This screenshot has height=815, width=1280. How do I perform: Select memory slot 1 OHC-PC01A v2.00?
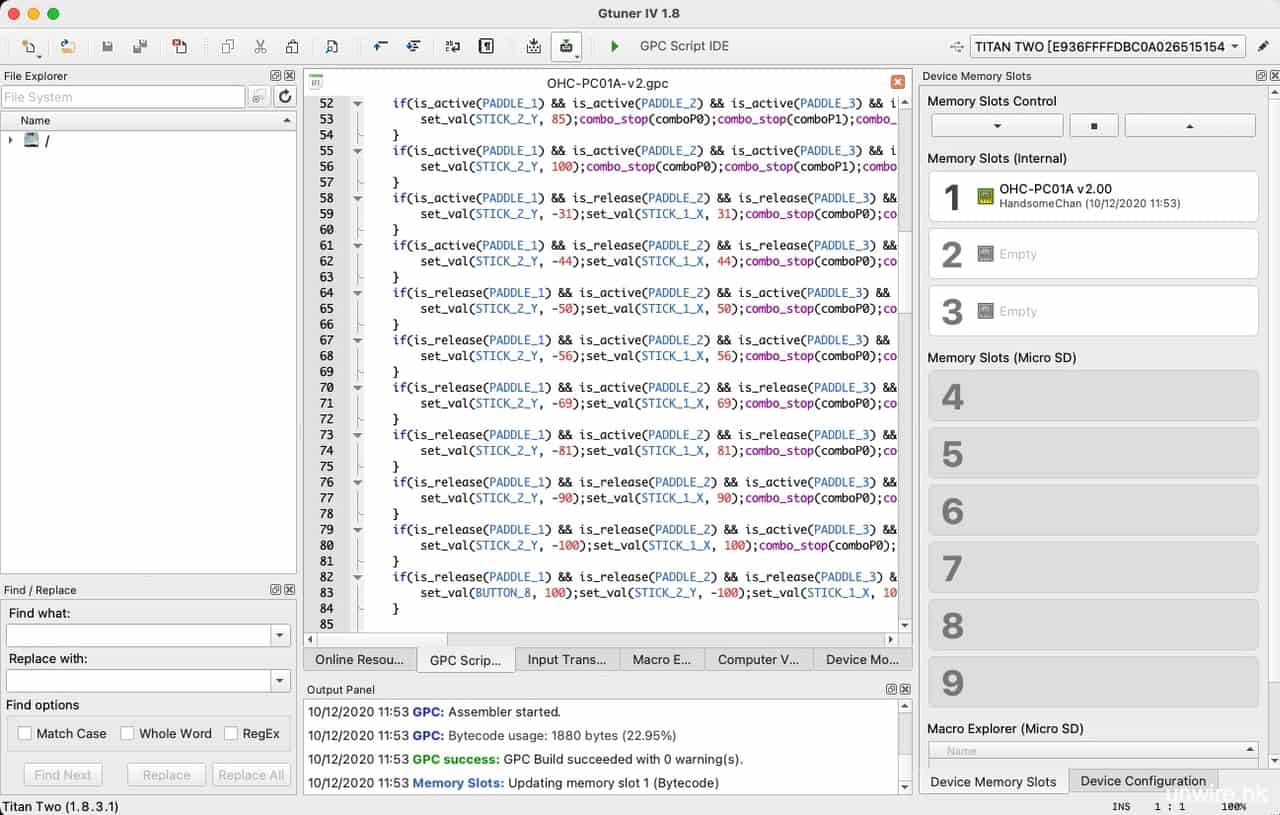(1092, 196)
